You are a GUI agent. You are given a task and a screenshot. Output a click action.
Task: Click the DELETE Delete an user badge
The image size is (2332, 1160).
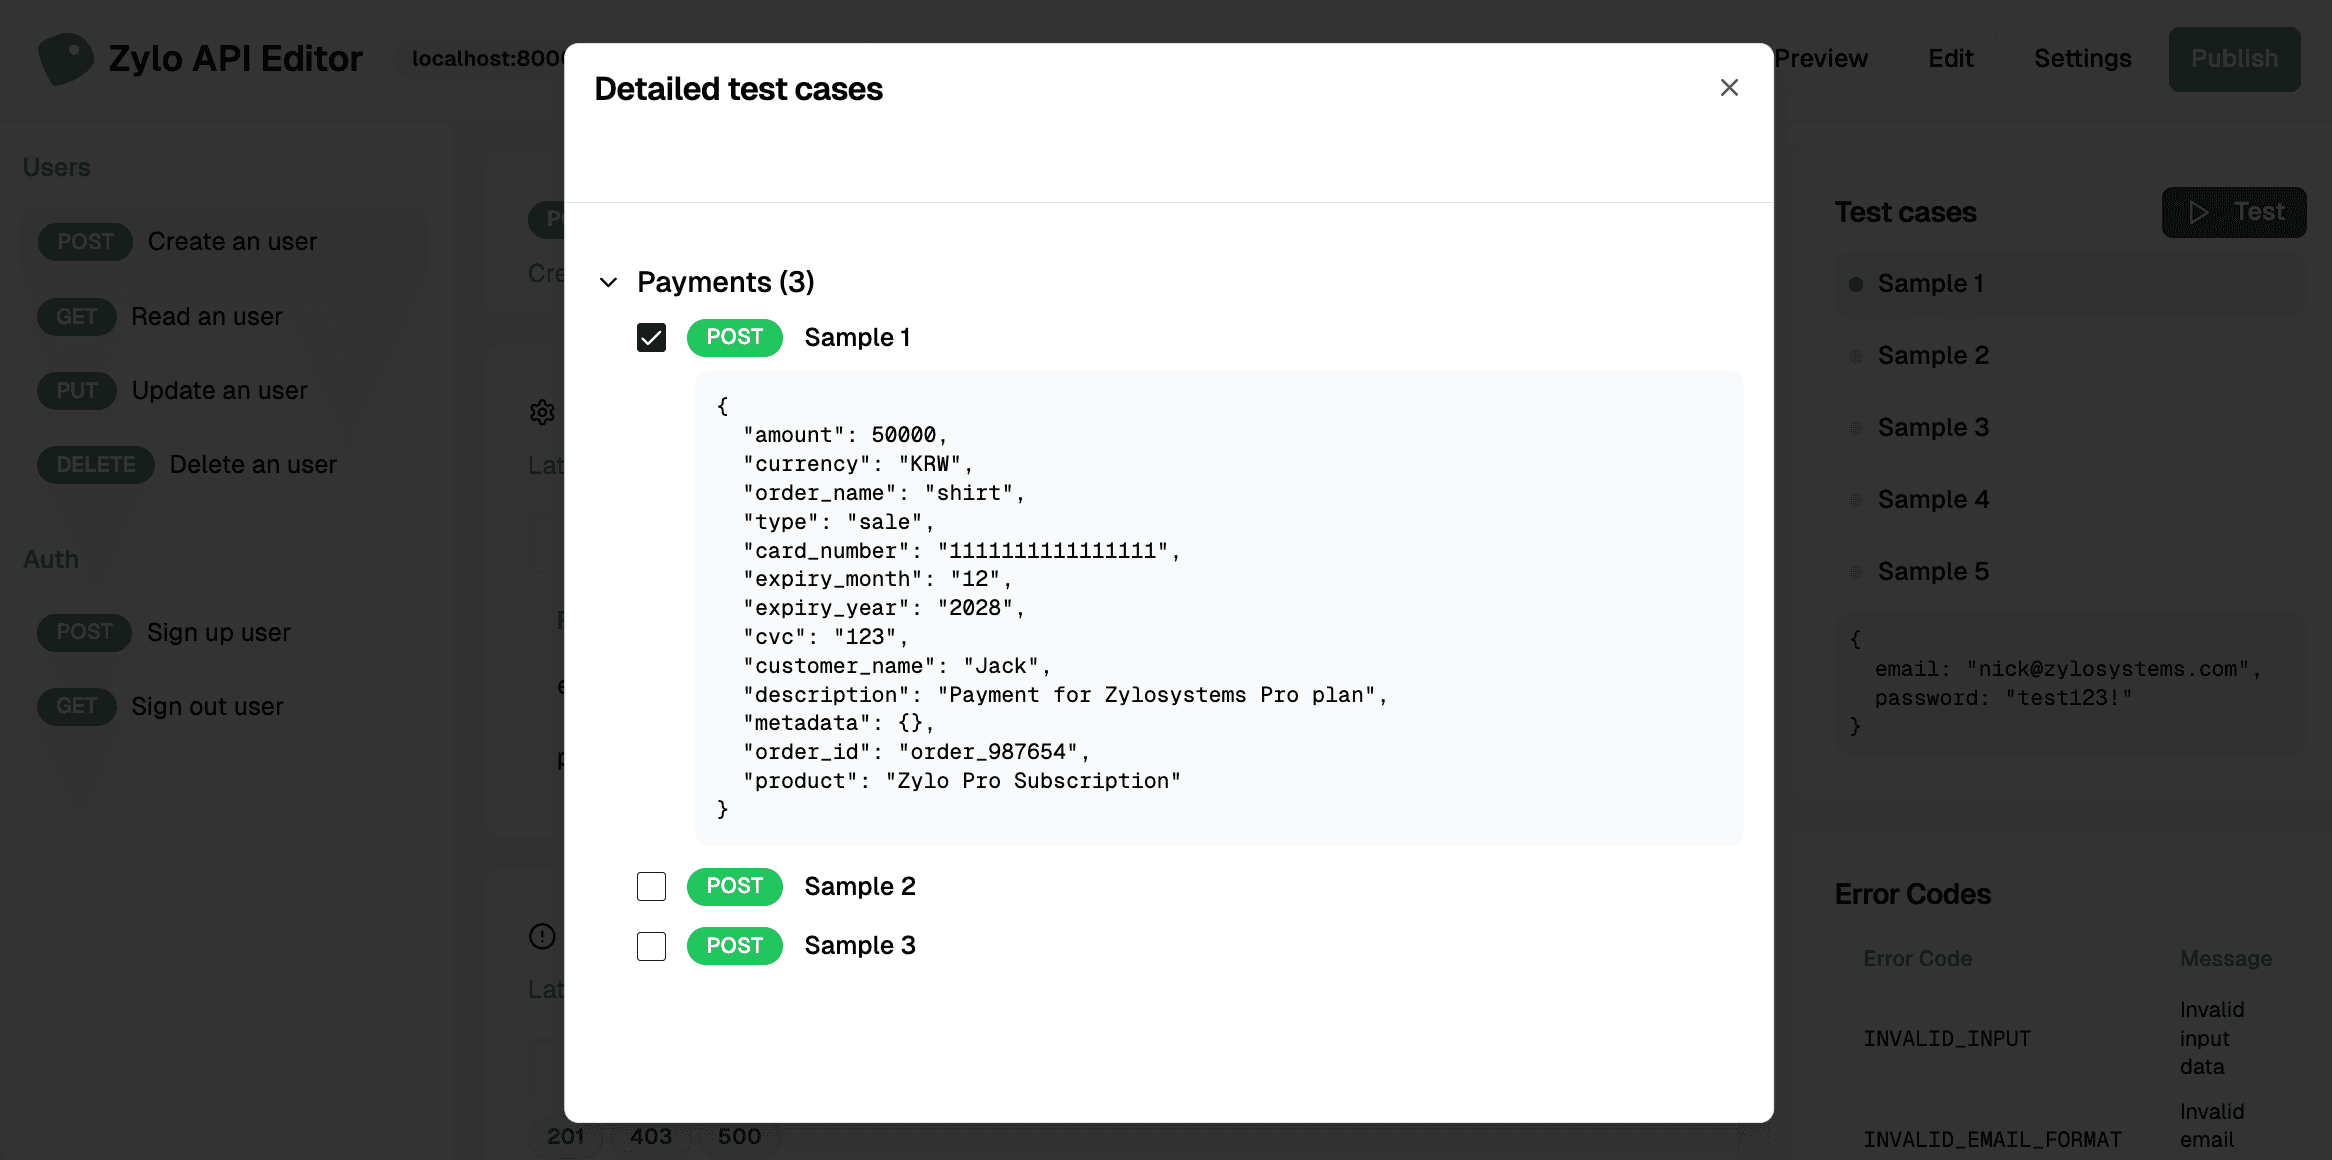[x=95, y=464]
